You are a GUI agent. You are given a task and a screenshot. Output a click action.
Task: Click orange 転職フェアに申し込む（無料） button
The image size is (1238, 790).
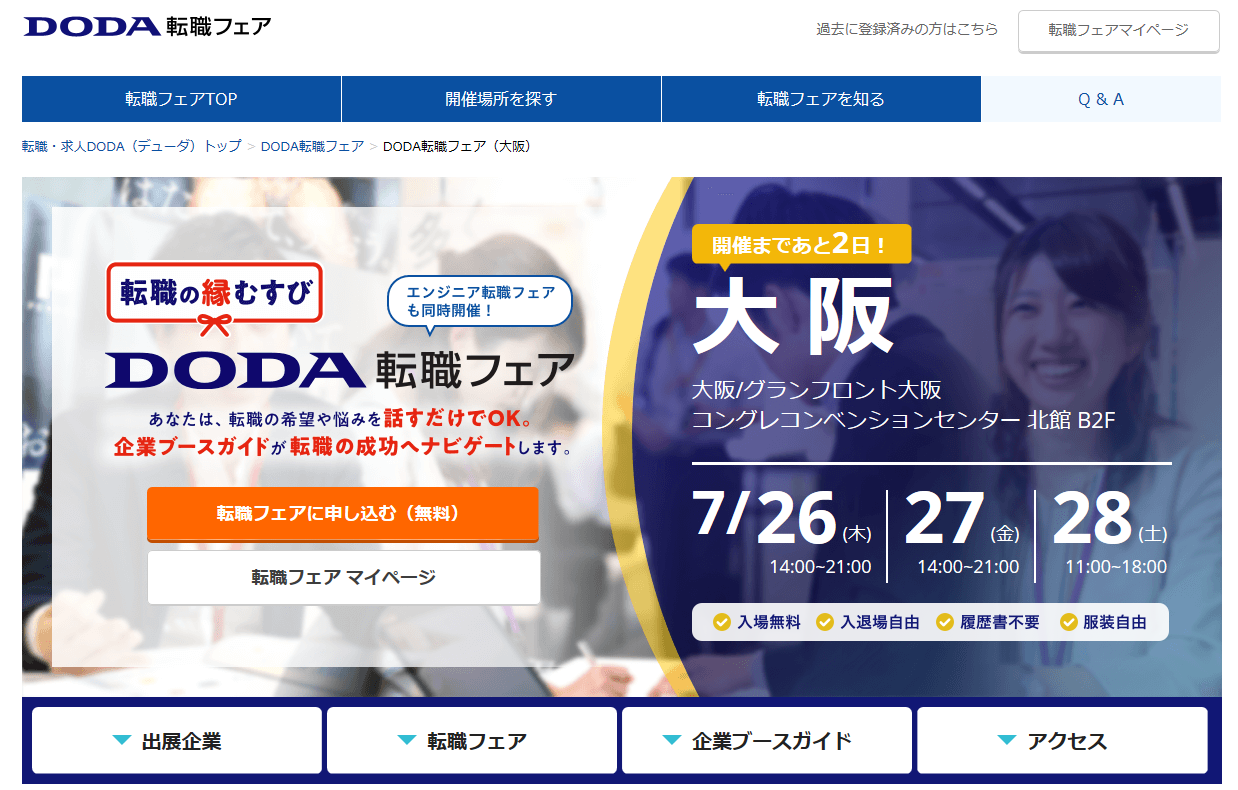point(342,514)
